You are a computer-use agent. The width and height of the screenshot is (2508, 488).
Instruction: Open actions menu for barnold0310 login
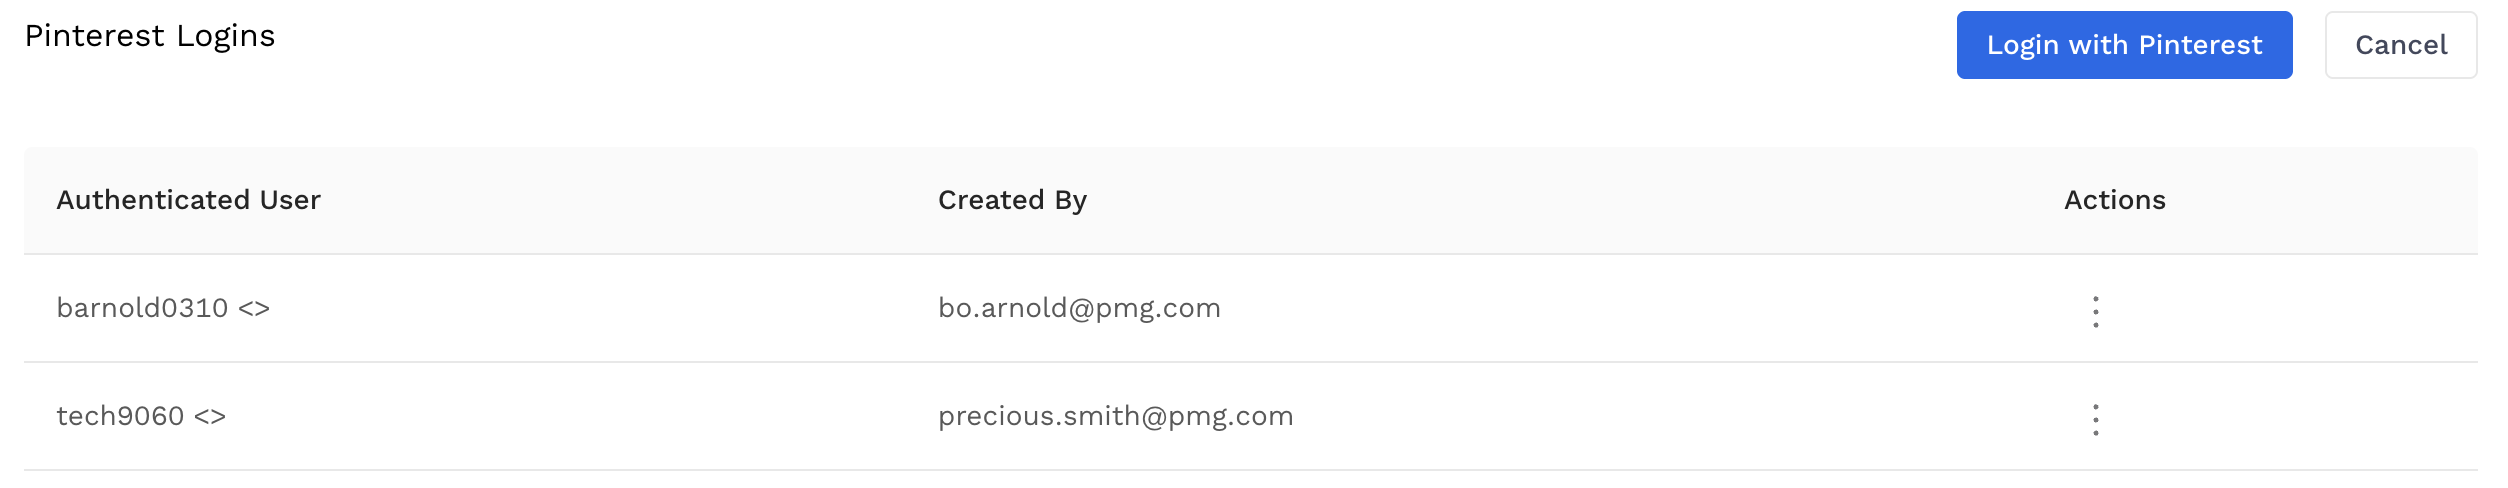tap(2095, 311)
